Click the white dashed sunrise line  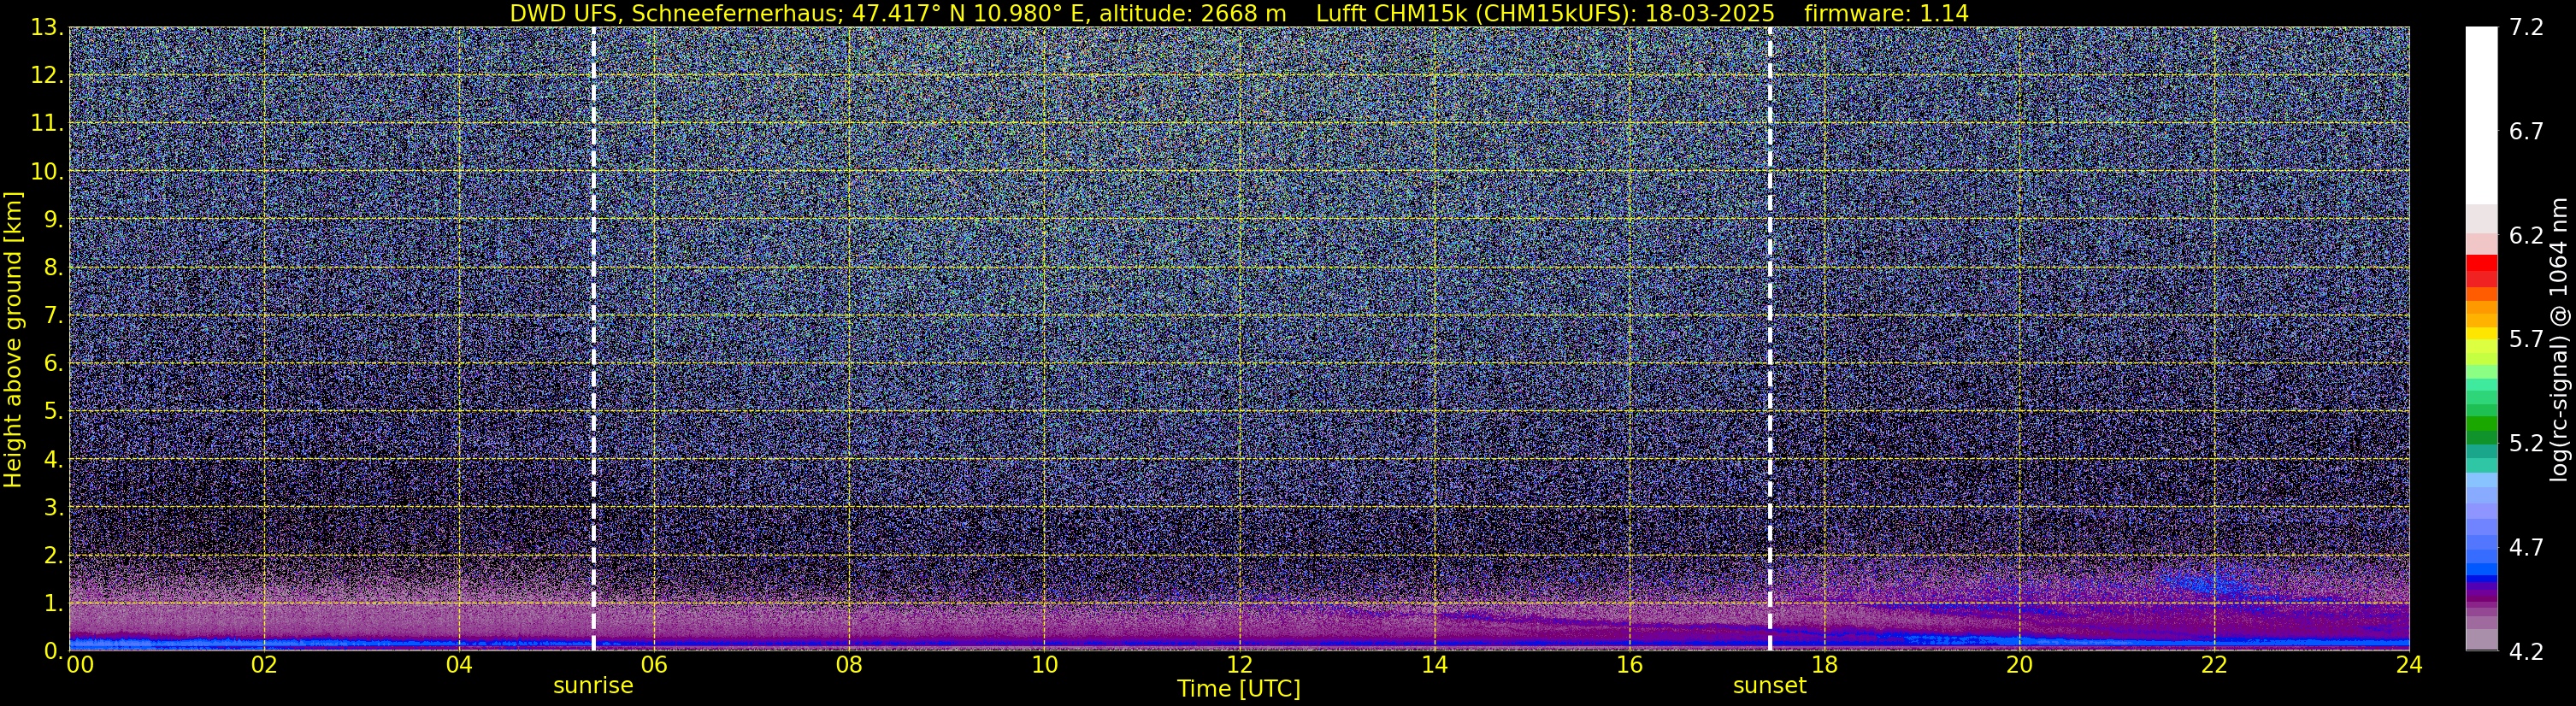(593, 339)
